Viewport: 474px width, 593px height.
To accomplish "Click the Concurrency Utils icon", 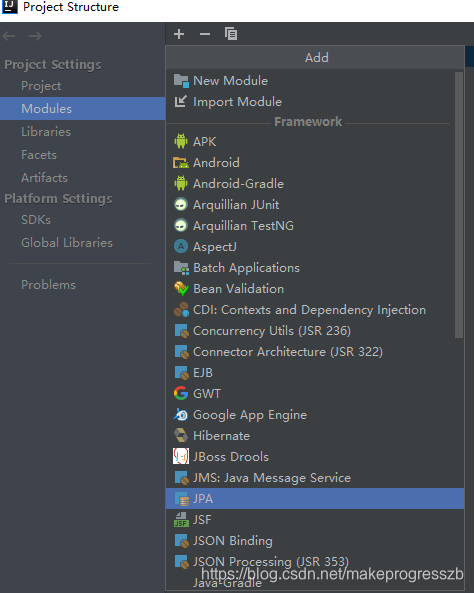I will [182, 331].
